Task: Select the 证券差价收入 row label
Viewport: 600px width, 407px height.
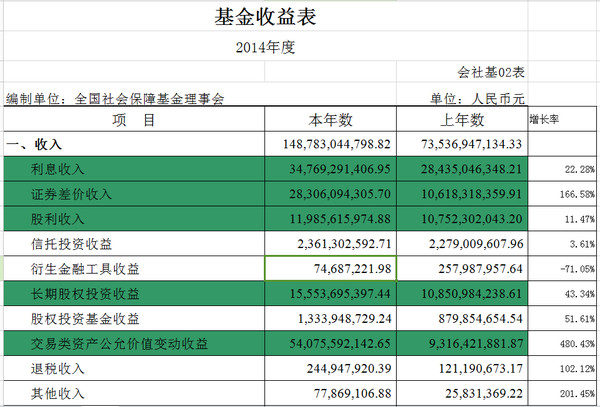Action: 134,194
